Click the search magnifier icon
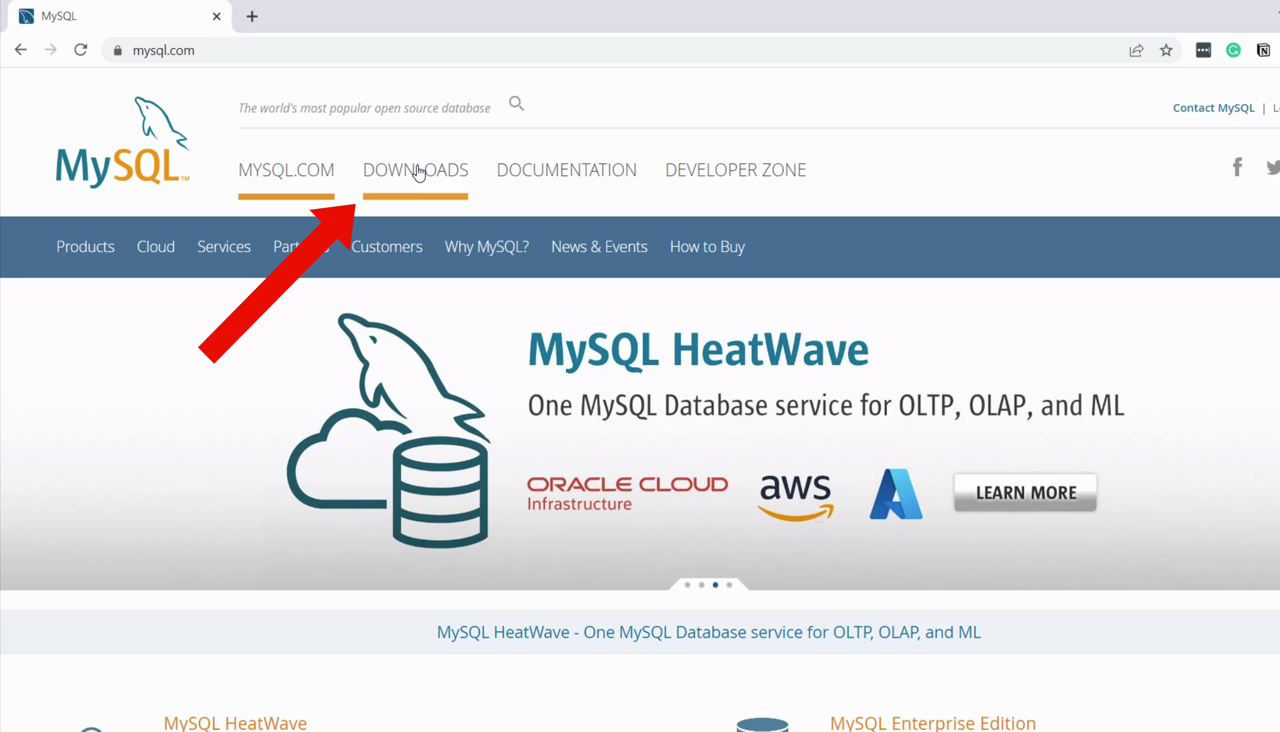 coord(516,103)
